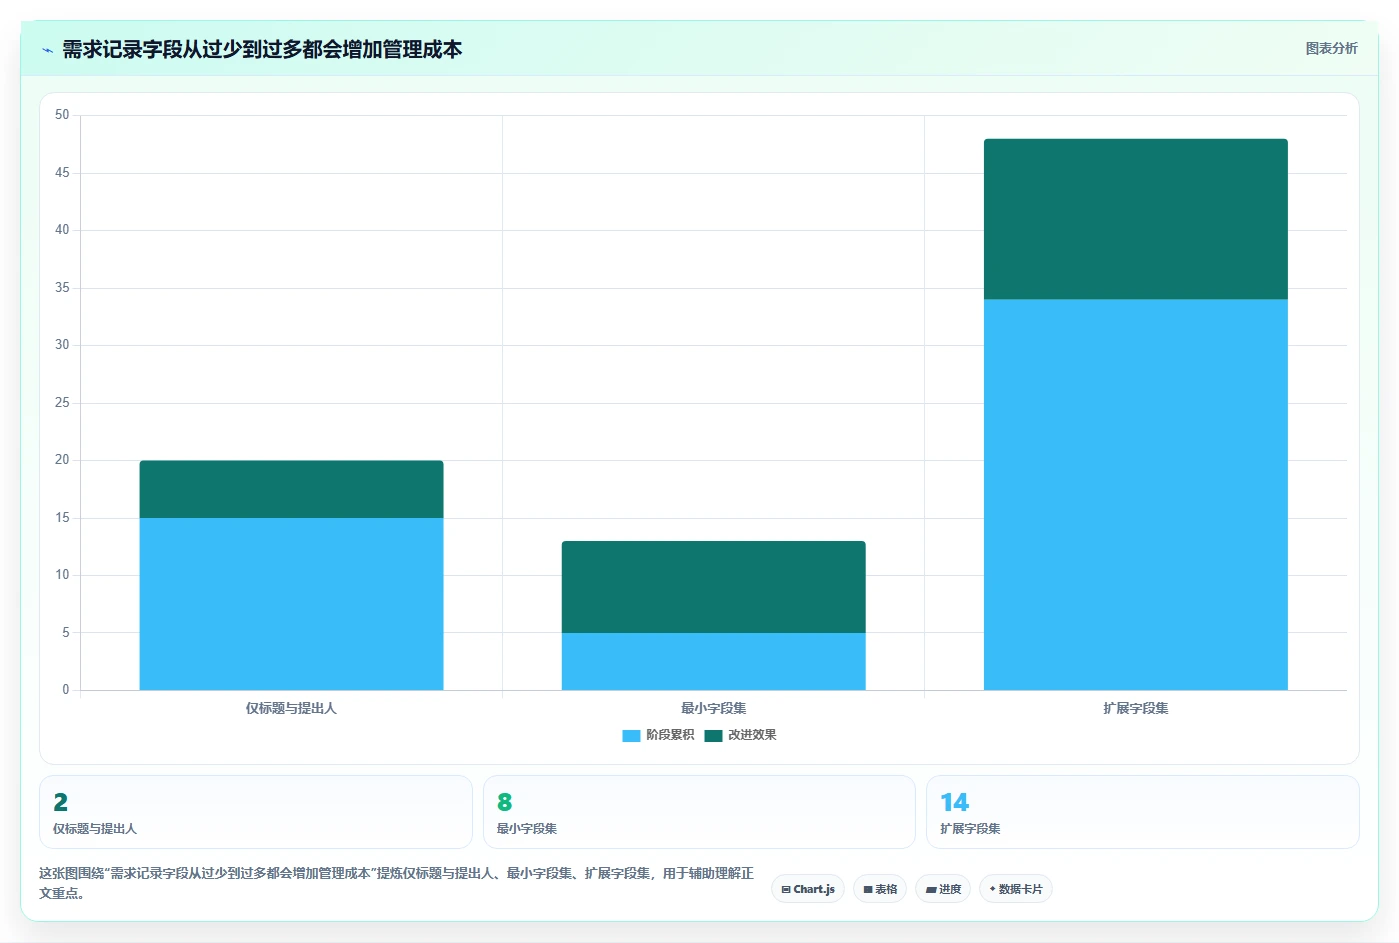Click the diamond icon inside the 数据卡片 chip
Viewport: 1399px width, 943px height.
point(992,888)
